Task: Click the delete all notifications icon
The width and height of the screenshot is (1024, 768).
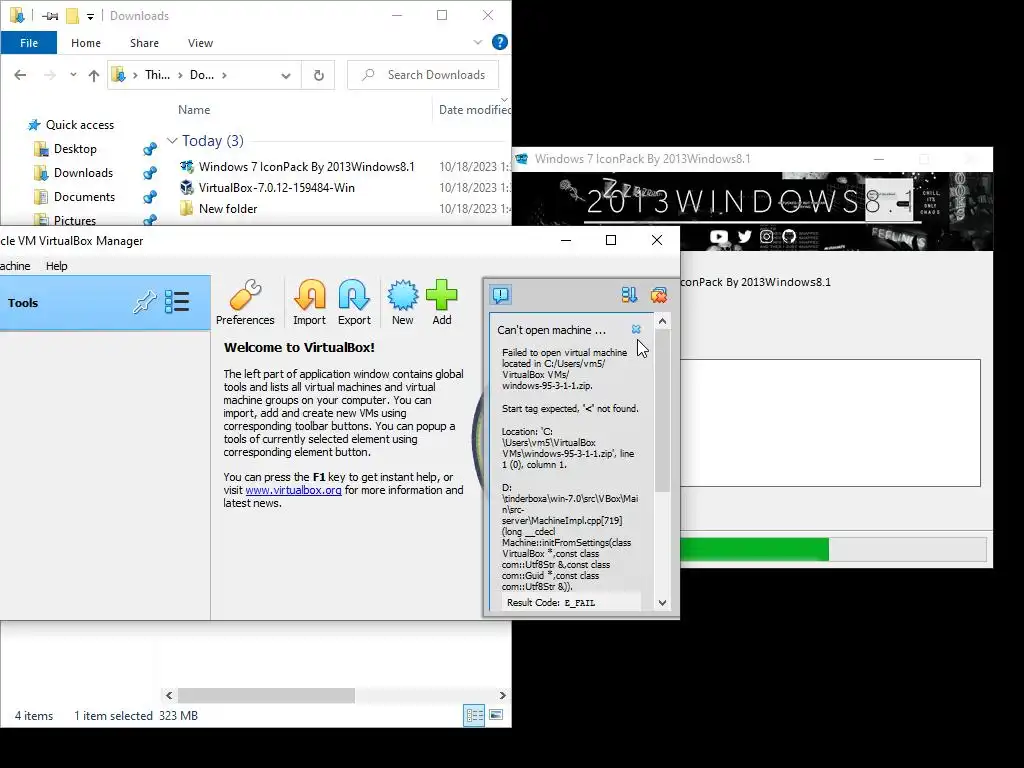Action: [659, 295]
